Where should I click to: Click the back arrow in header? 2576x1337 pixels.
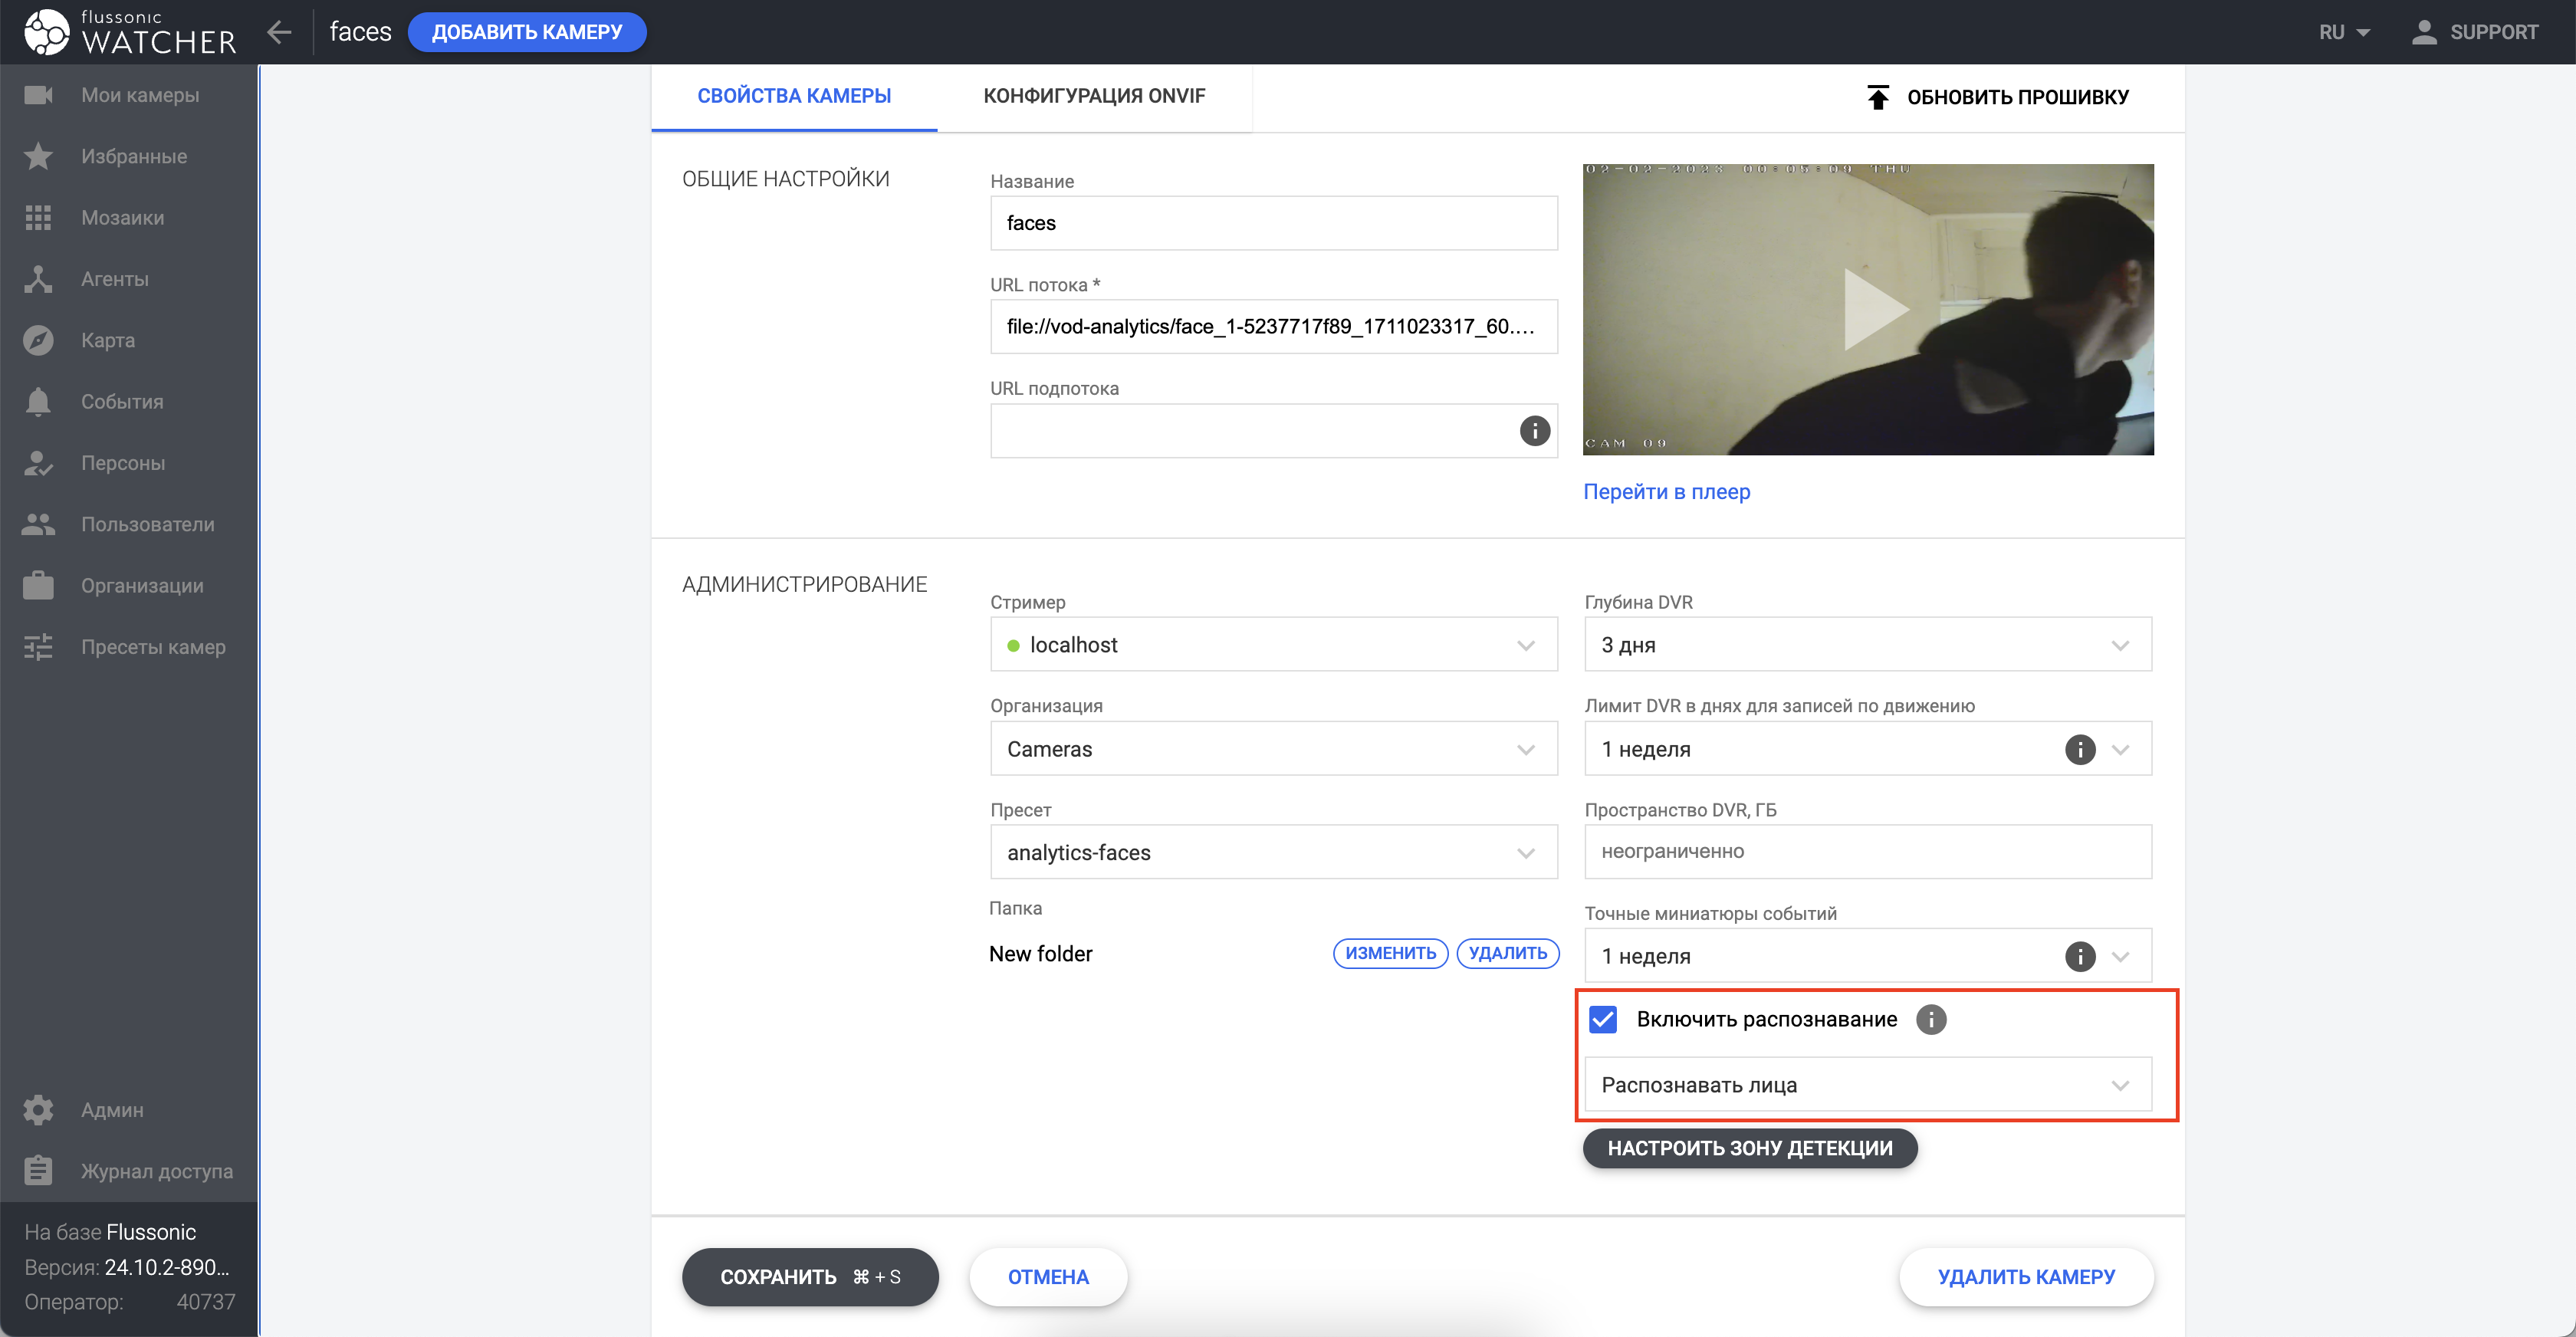(x=279, y=32)
